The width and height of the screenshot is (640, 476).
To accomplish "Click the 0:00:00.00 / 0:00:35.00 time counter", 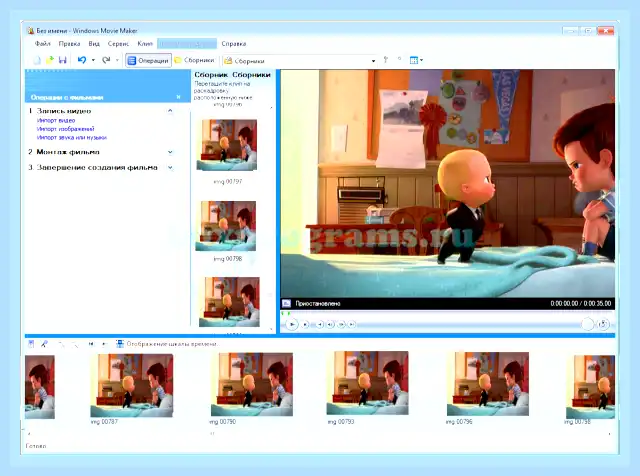I will tap(580, 303).
